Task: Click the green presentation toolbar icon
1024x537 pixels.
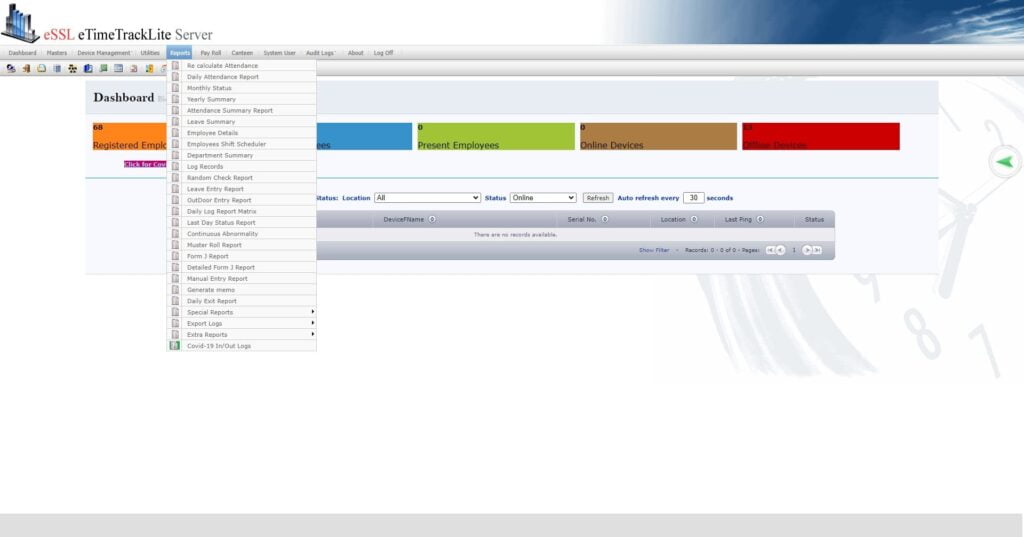Action: coord(103,68)
